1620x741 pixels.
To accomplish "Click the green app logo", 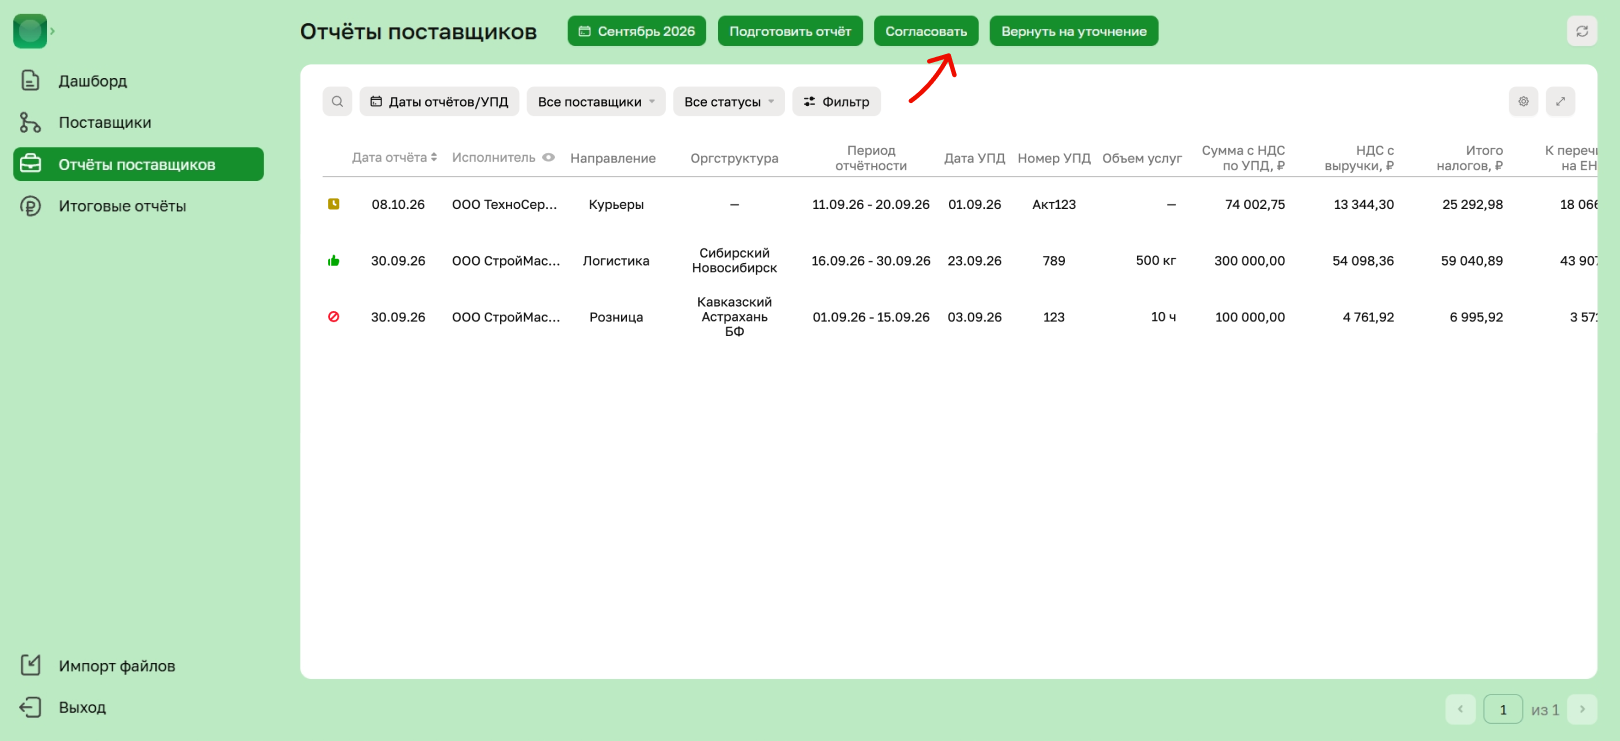I will pyautogui.click(x=30, y=31).
